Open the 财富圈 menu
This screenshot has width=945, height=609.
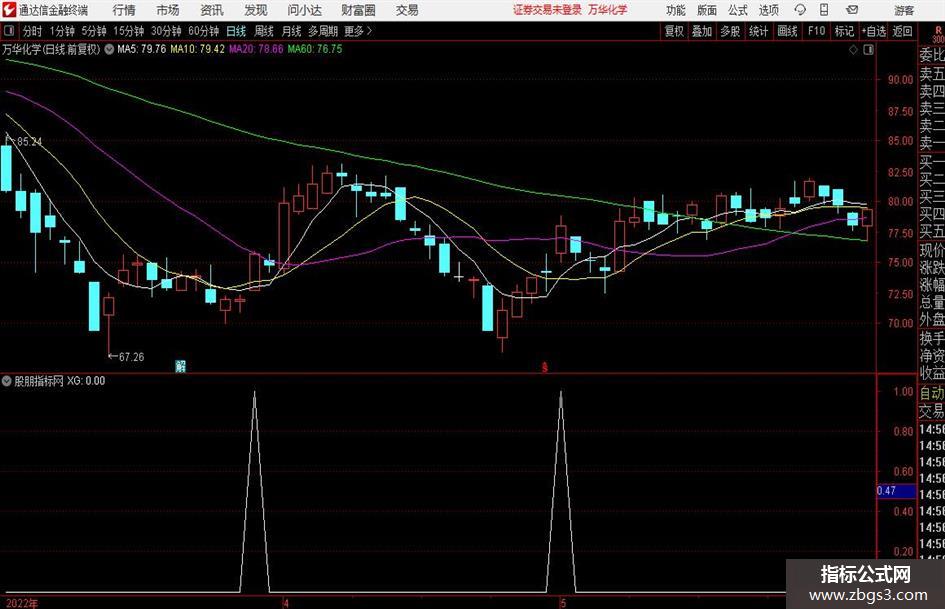(359, 10)
